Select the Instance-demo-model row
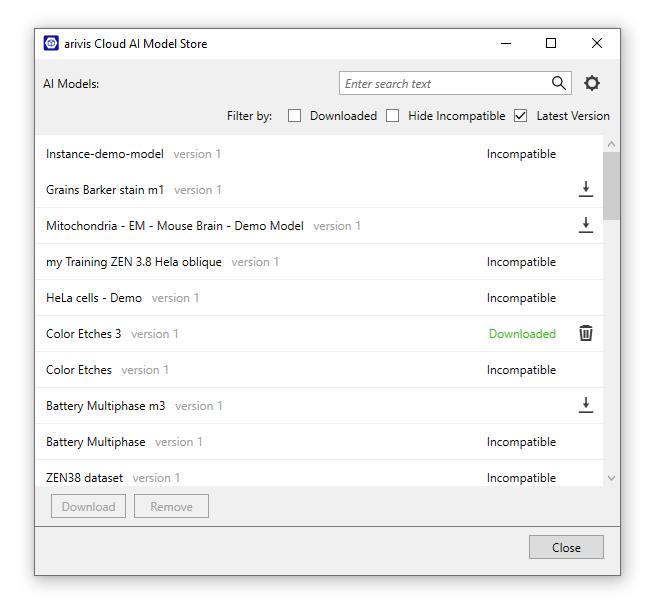The height and width of the screenshot is (613, 655). click(x=105, y=154)
